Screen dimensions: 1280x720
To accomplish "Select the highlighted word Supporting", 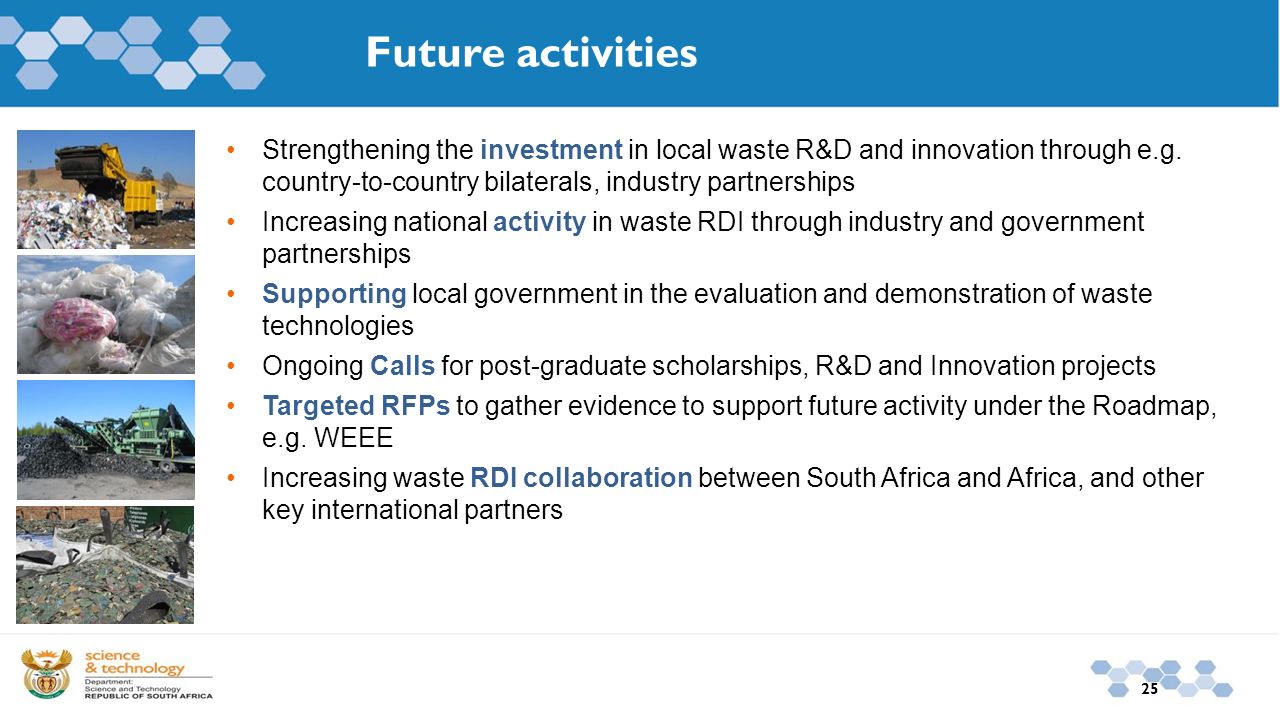I will coord(334,294).
